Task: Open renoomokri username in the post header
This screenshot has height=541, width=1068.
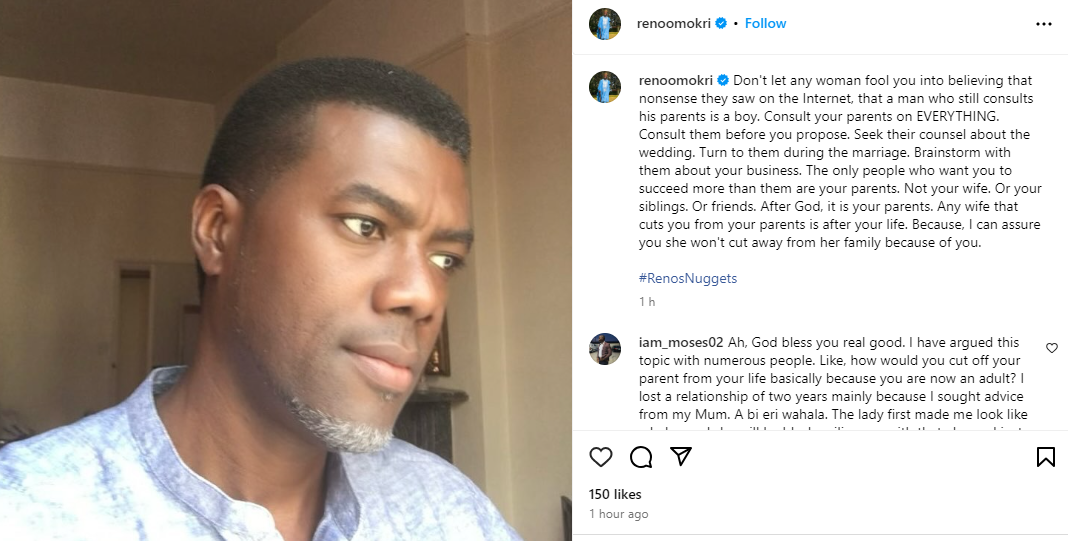Action: coord(673,23)
